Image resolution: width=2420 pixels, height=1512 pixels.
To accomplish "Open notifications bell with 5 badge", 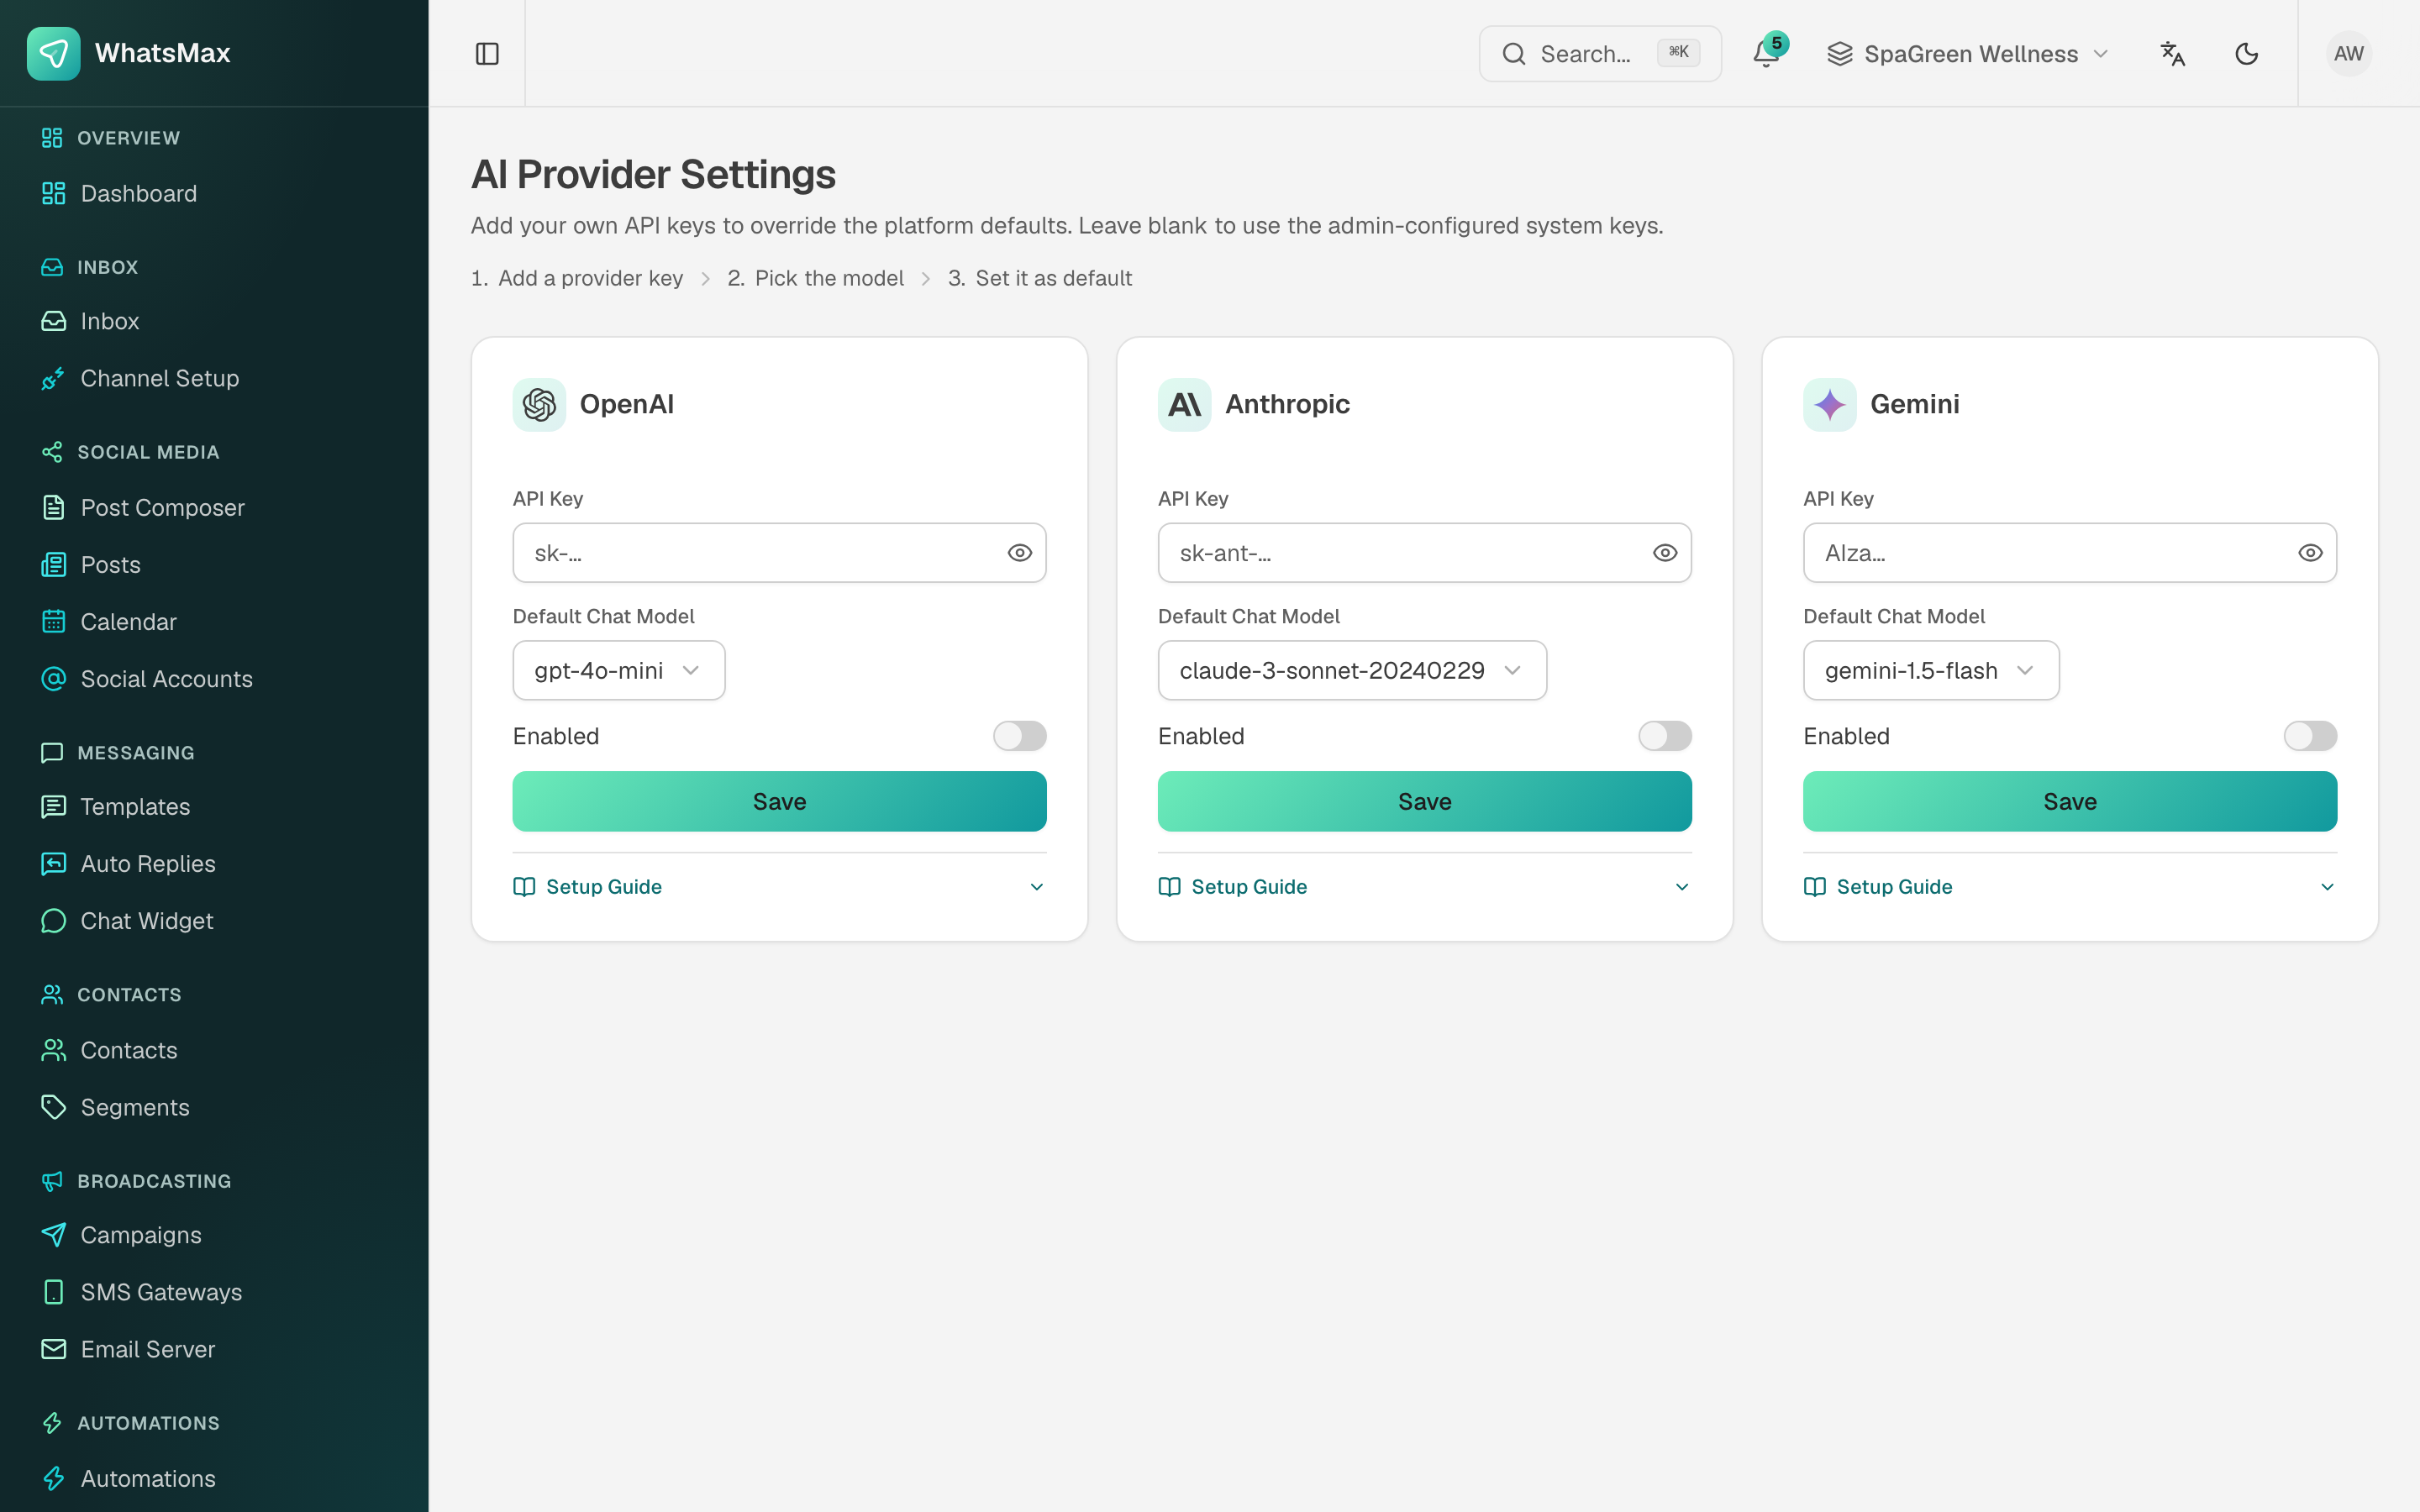I will pos(1767,53).
